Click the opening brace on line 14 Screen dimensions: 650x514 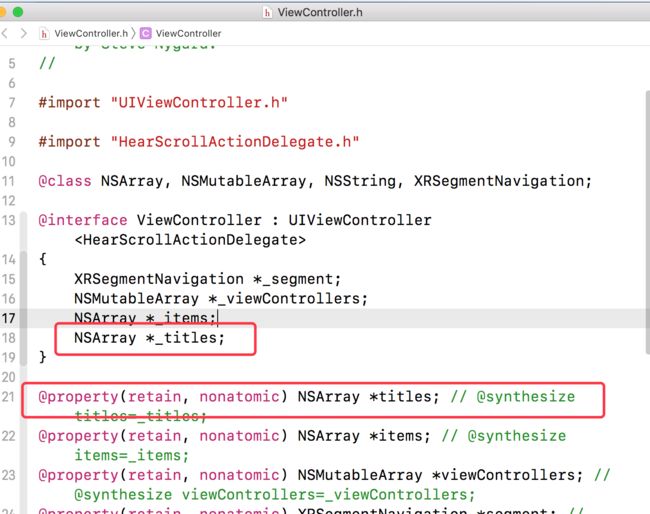click(x=42, y=259)
